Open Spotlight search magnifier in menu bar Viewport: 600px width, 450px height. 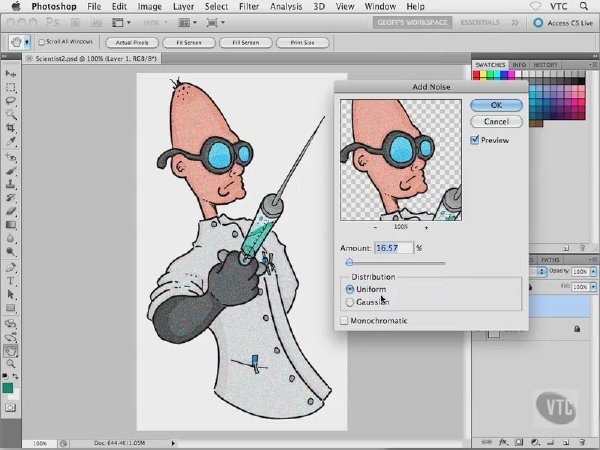[584, 6]
